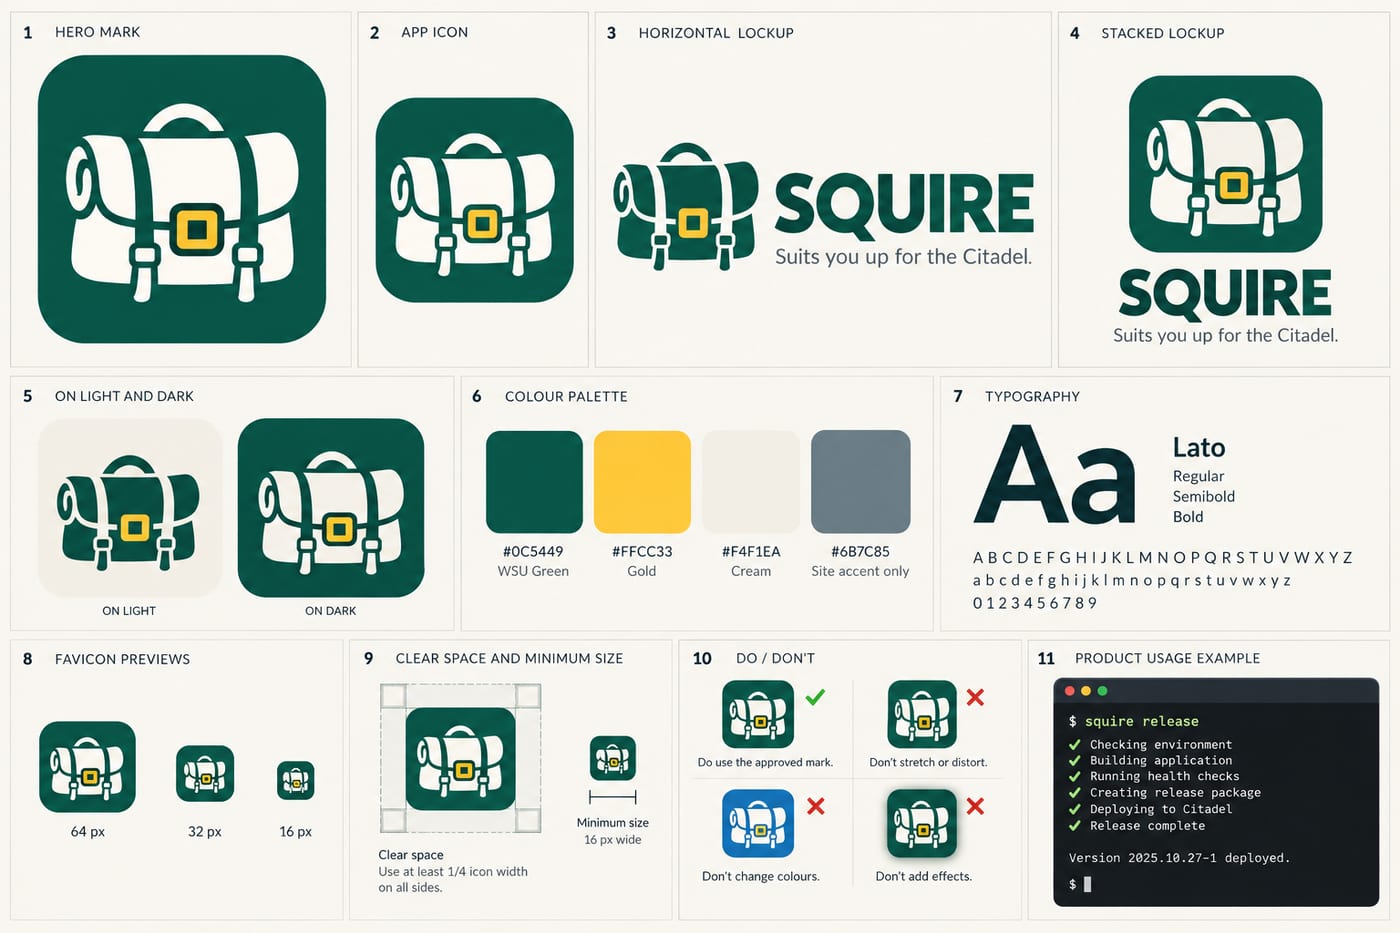Click the large "Aa" typography specimen
Image resolution: width=1400 pixels, height=933 pixels.
click(1055, 475)
